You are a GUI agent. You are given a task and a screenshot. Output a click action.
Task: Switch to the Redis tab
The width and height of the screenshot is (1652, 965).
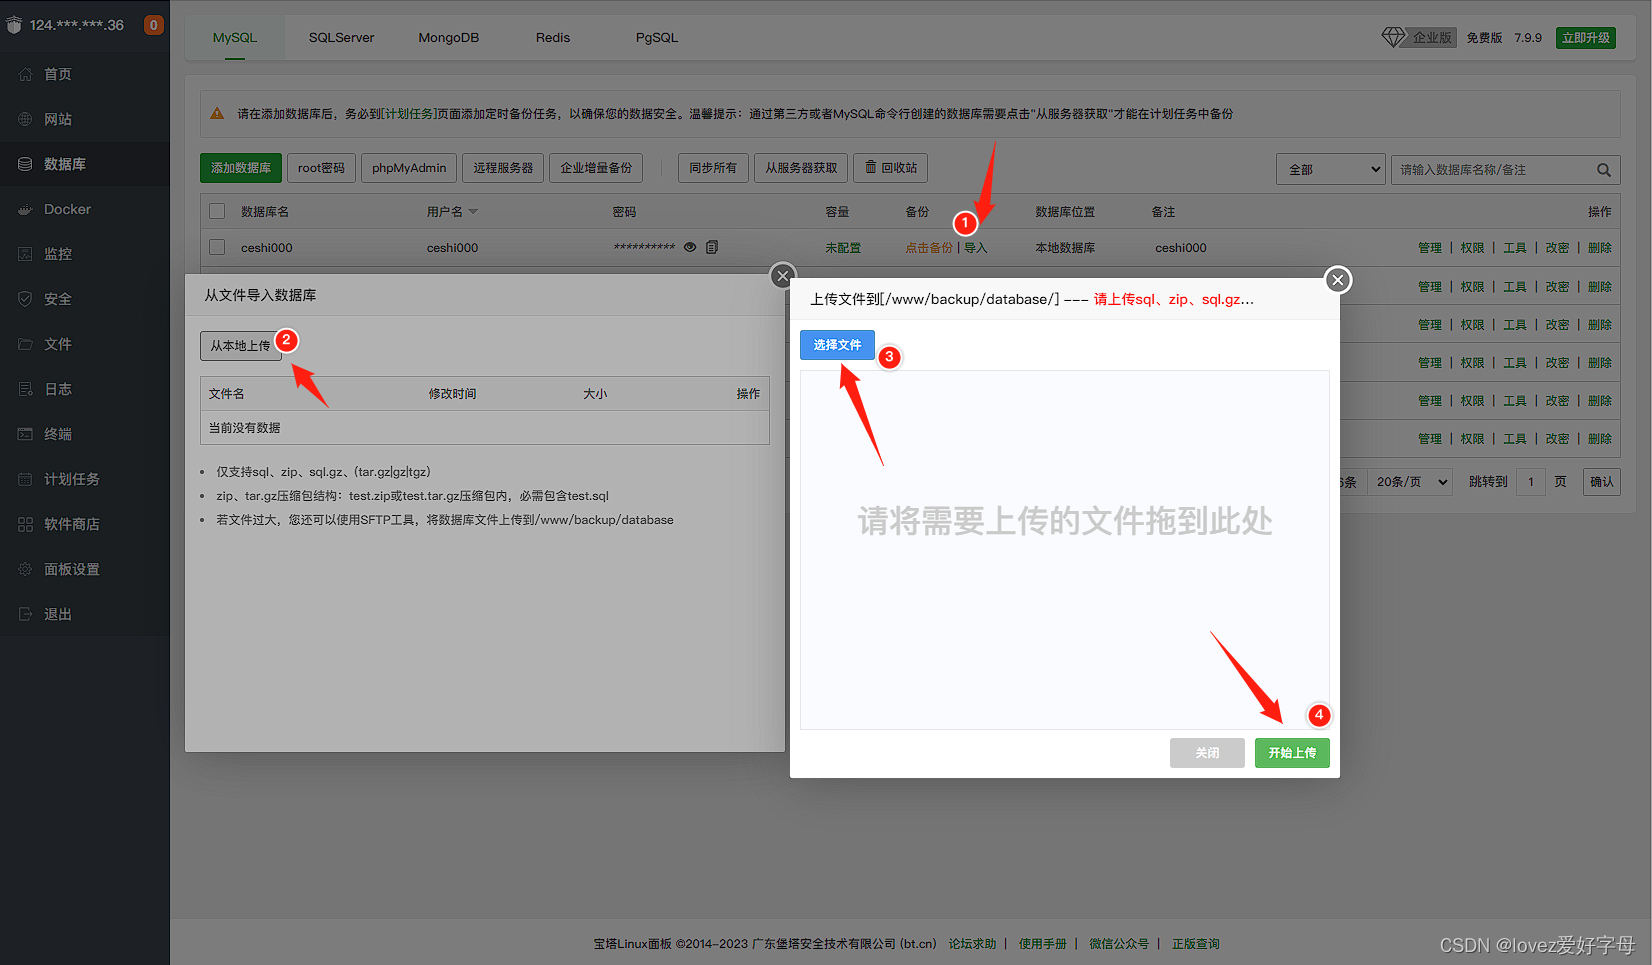click(x=552, y=38)
